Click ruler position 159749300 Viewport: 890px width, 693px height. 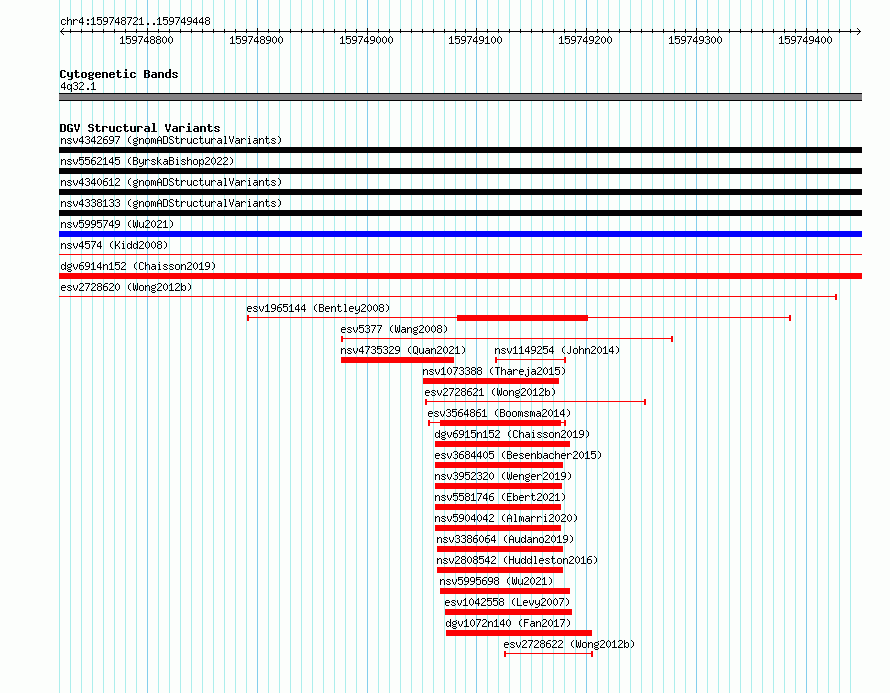pyautogui.click(x=695, y=40)
